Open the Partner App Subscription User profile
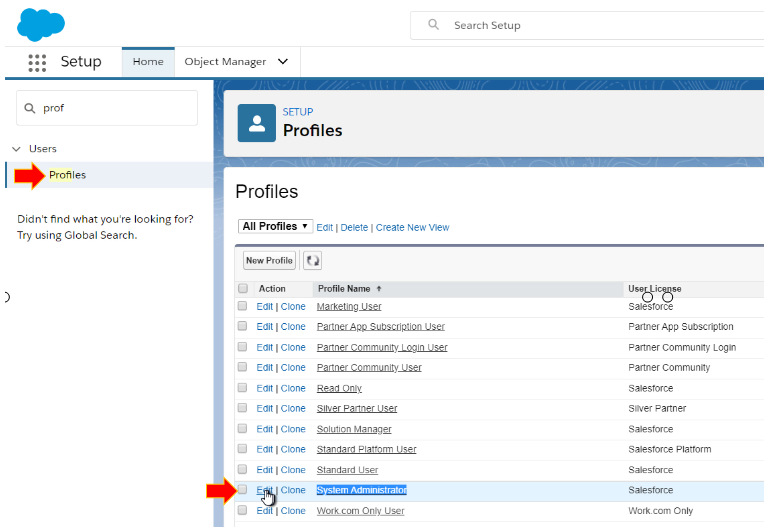774x527 pixels. pyautogui.click(x=381, y=327)
